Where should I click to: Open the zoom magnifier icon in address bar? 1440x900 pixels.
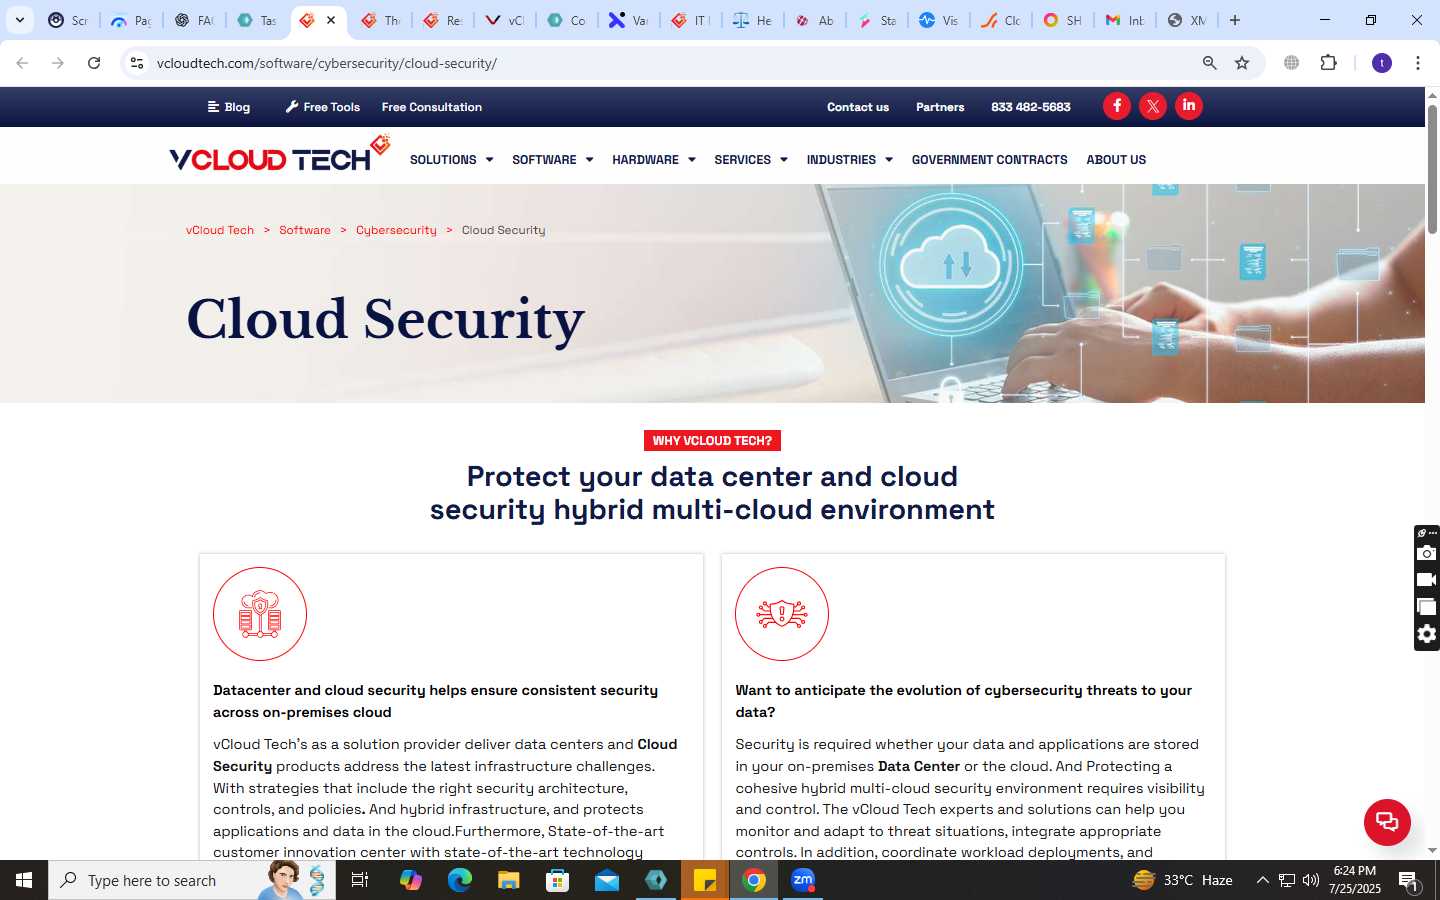(x=1209, y=63)
